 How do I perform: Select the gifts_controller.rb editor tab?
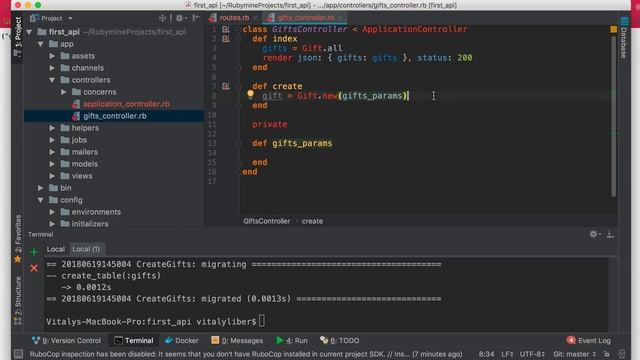(306, 18)
